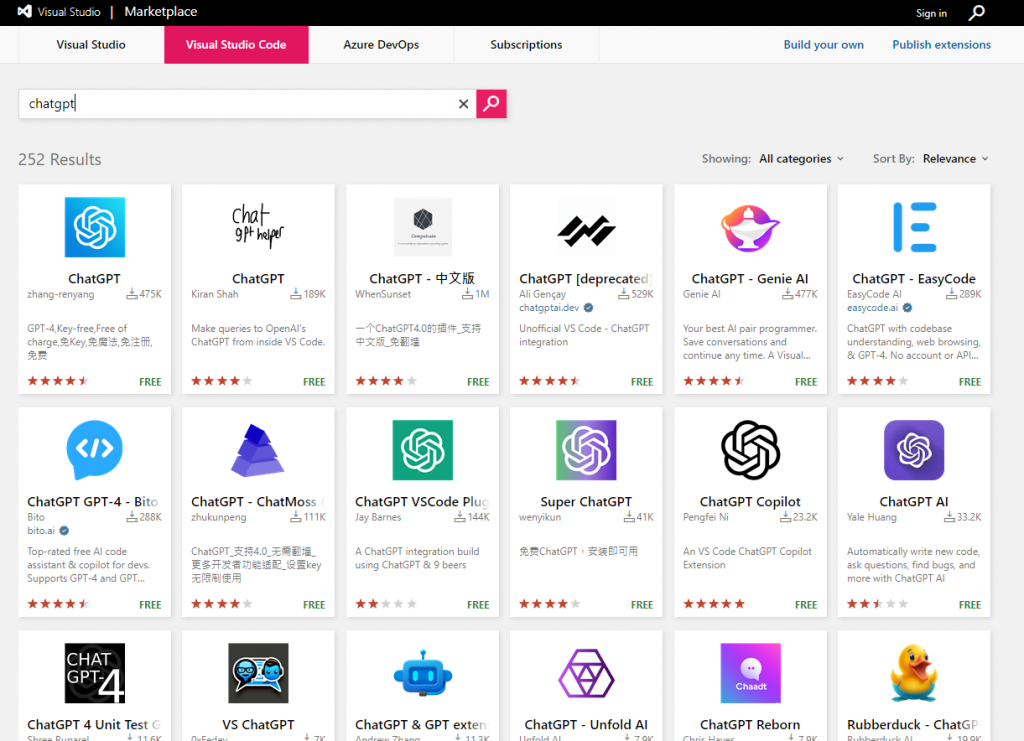This screenshot has width=1024, height=741.
Task: Open the Subscriptions tab
Action: point(526,44)
